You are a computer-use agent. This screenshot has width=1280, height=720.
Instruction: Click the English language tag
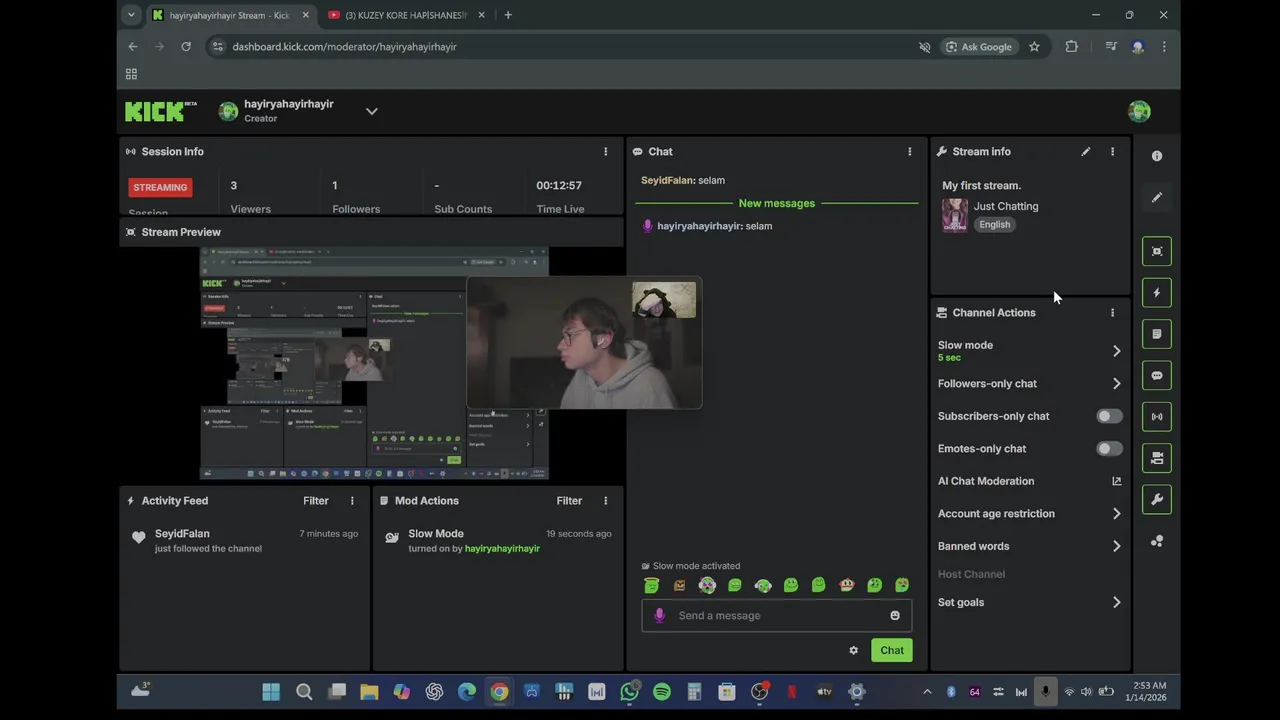pos(994,225)
